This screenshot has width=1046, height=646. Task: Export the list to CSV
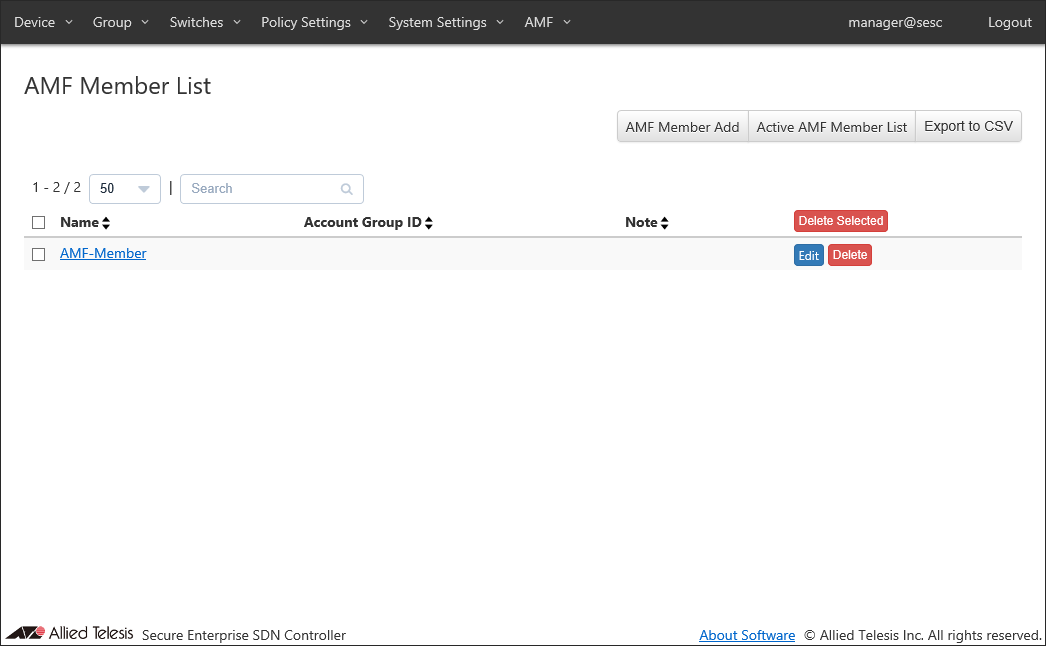pos(968,127)
